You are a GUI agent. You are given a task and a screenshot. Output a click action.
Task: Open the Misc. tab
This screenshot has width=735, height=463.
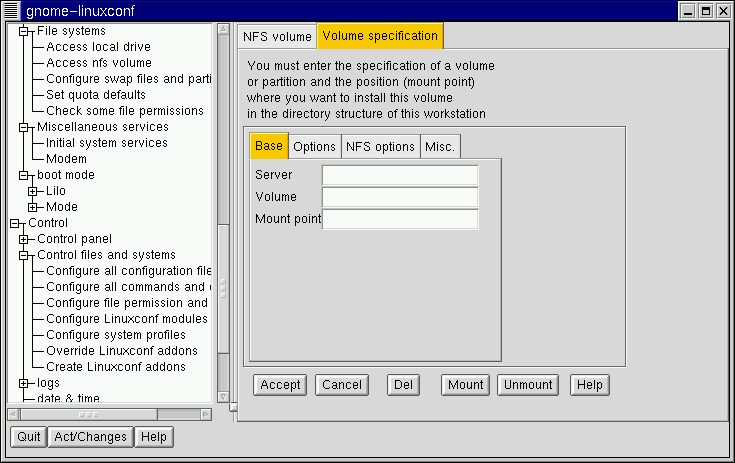click(439, 147)
